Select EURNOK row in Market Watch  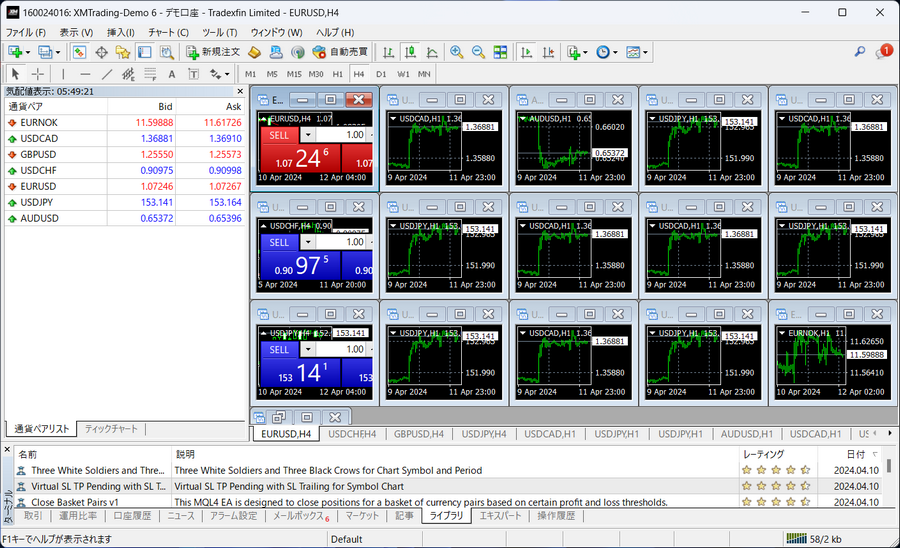125,122
